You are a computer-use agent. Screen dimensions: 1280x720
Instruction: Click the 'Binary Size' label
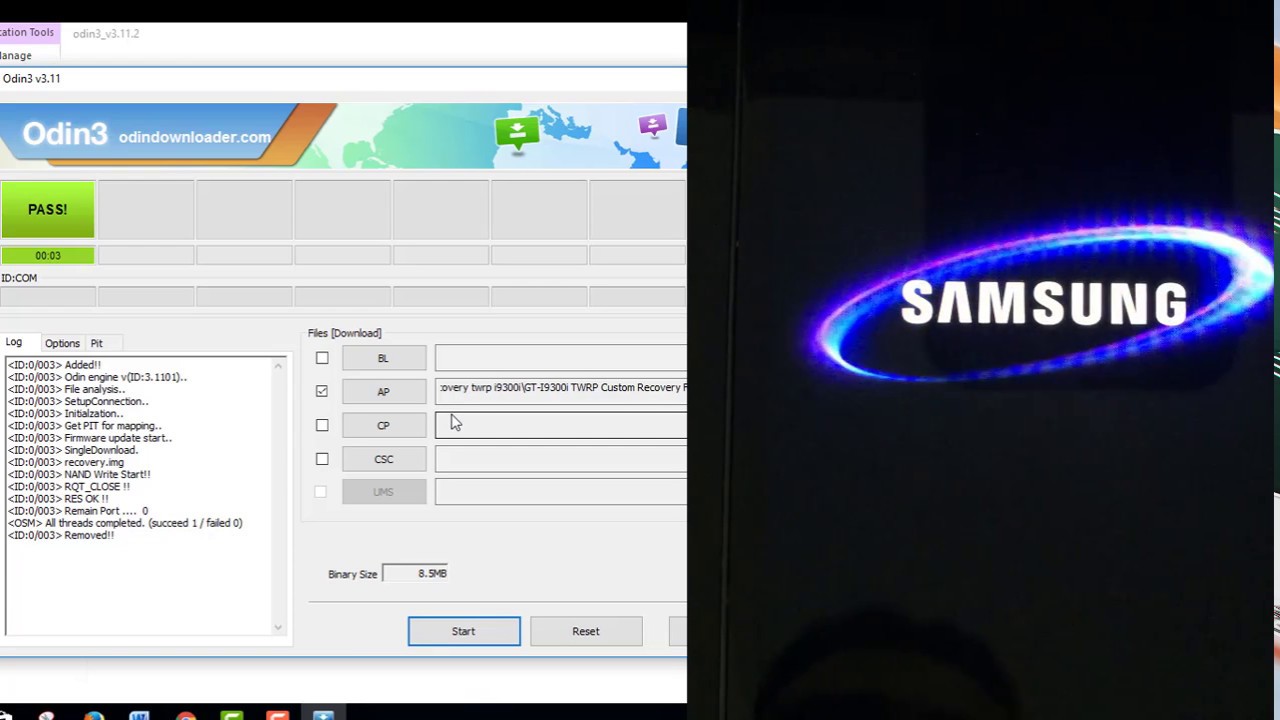pos(353,574)
